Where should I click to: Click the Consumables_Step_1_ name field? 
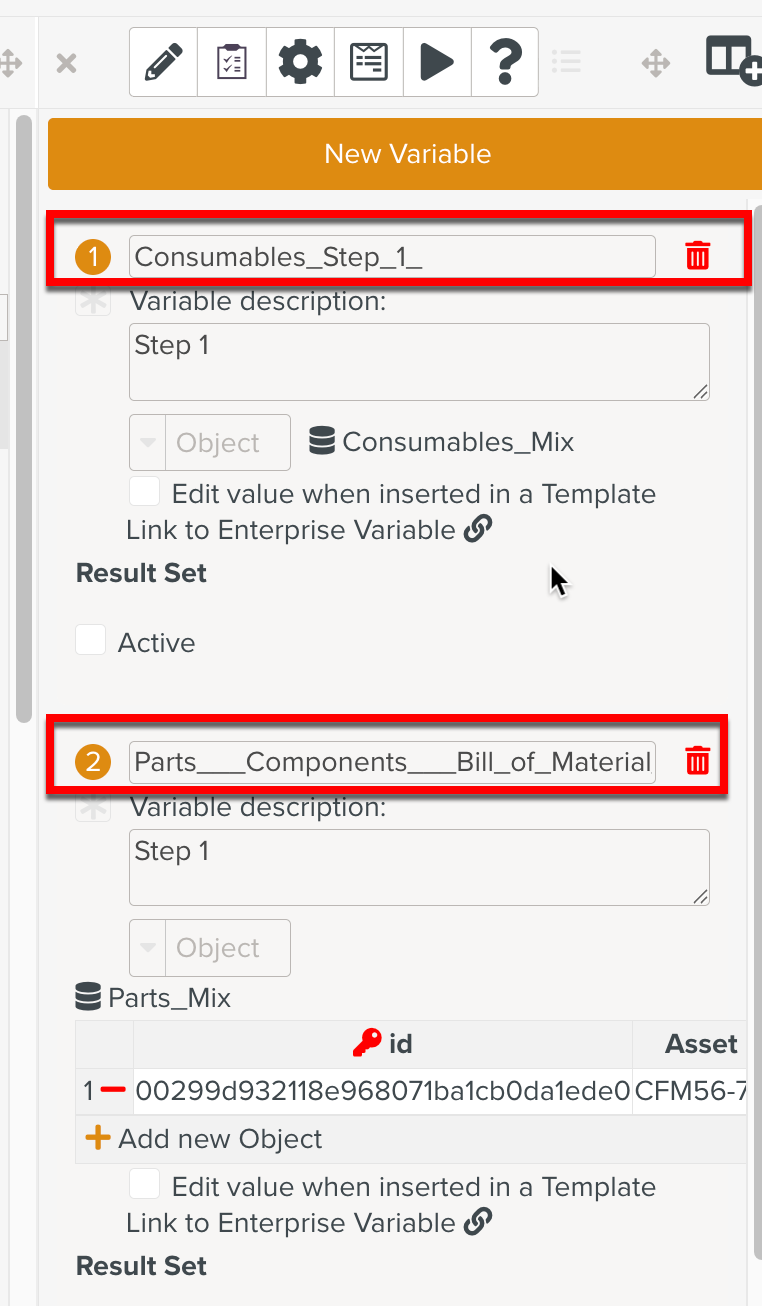point(391,257)
